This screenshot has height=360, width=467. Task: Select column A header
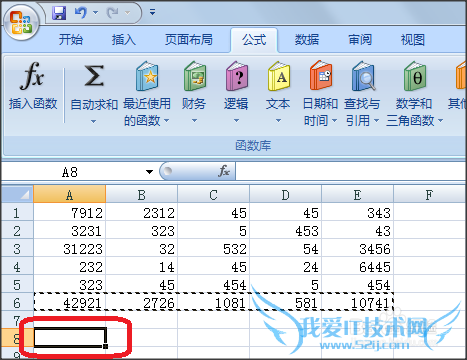click(69, 194)
